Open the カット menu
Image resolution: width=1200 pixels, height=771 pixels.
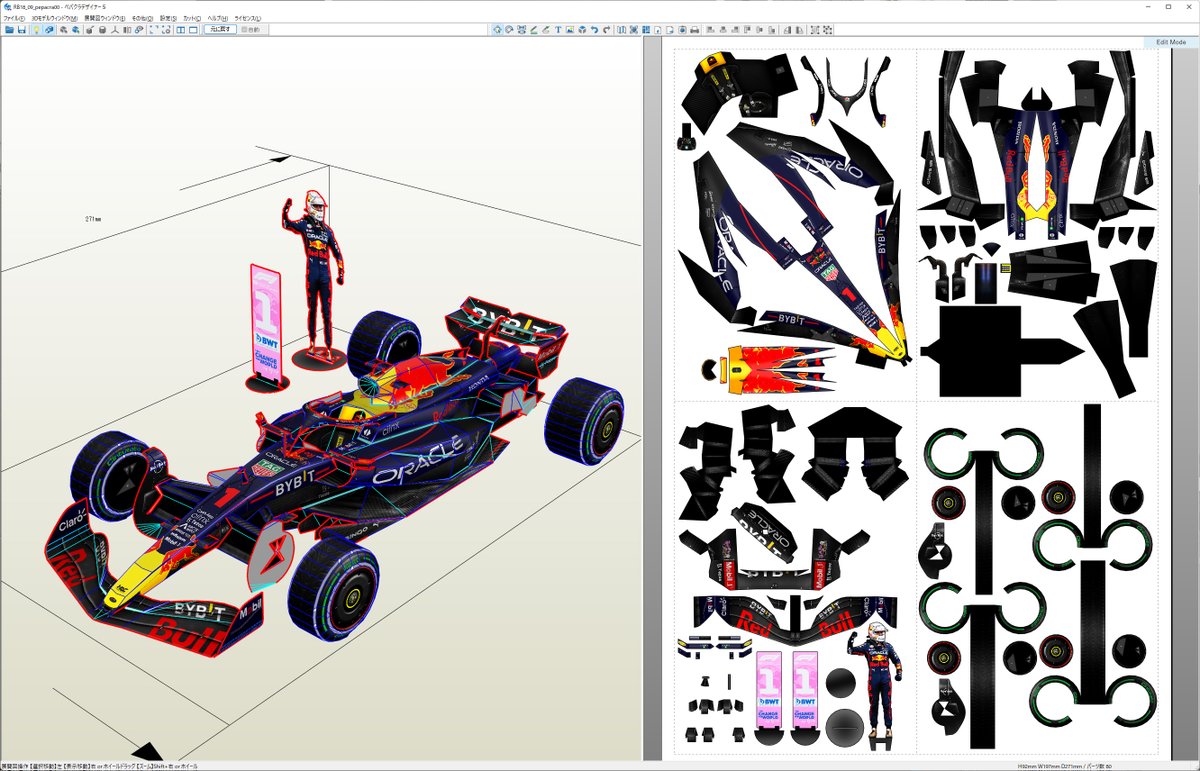click(x=192, y=18)
